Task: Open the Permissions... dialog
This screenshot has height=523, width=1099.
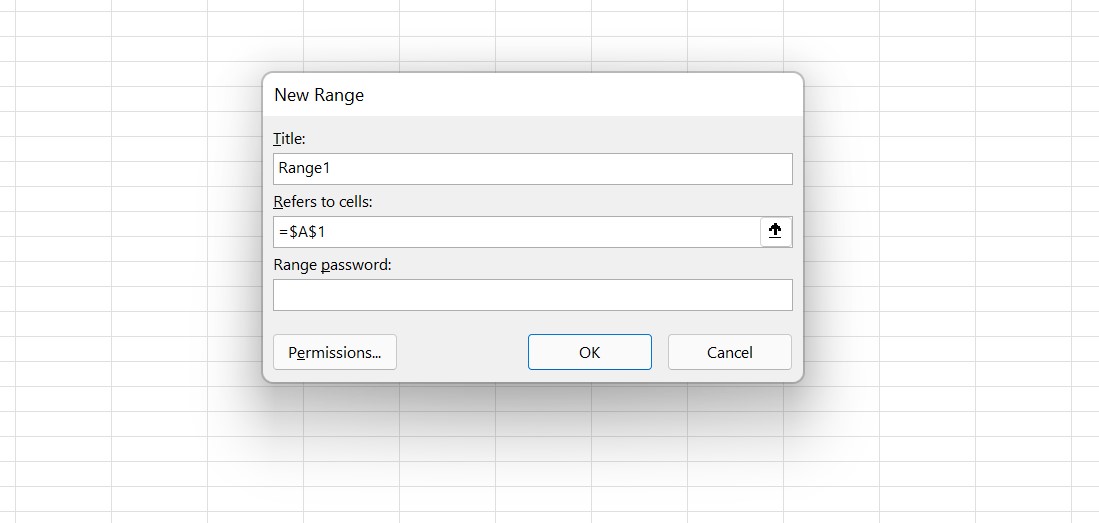Action: 334,352
